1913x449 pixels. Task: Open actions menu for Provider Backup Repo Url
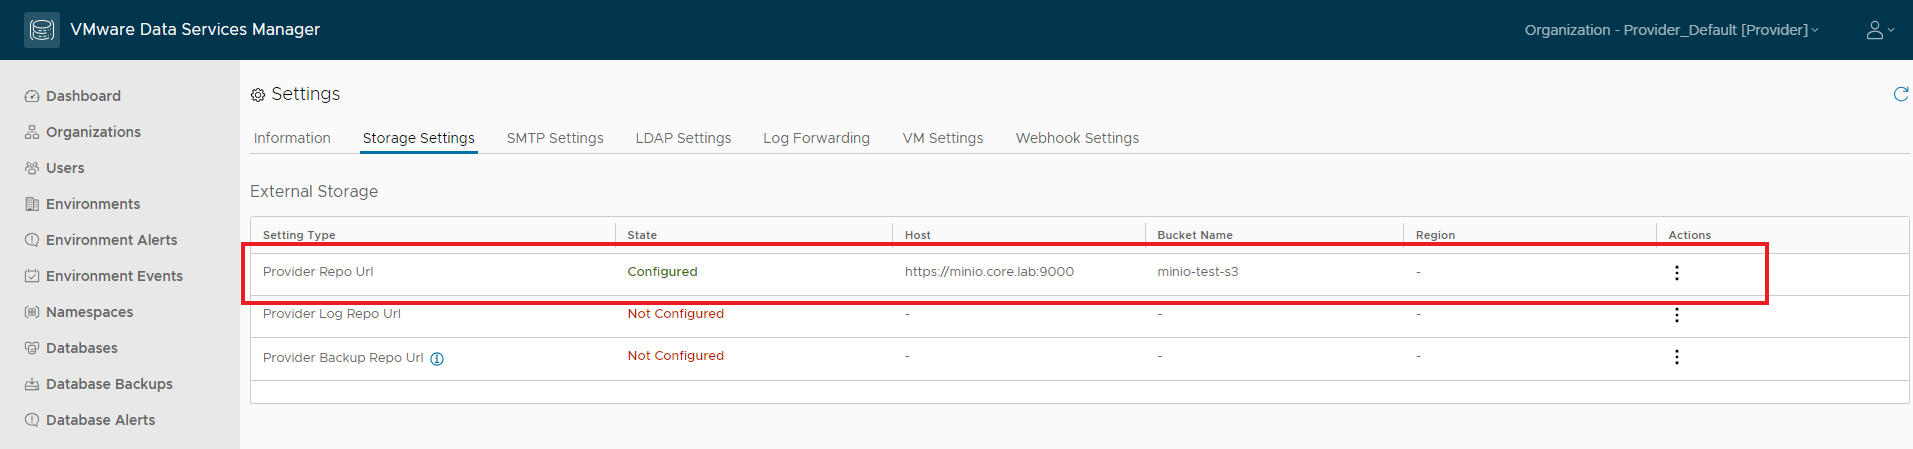pyautogui.click(x=1676, y=357)
